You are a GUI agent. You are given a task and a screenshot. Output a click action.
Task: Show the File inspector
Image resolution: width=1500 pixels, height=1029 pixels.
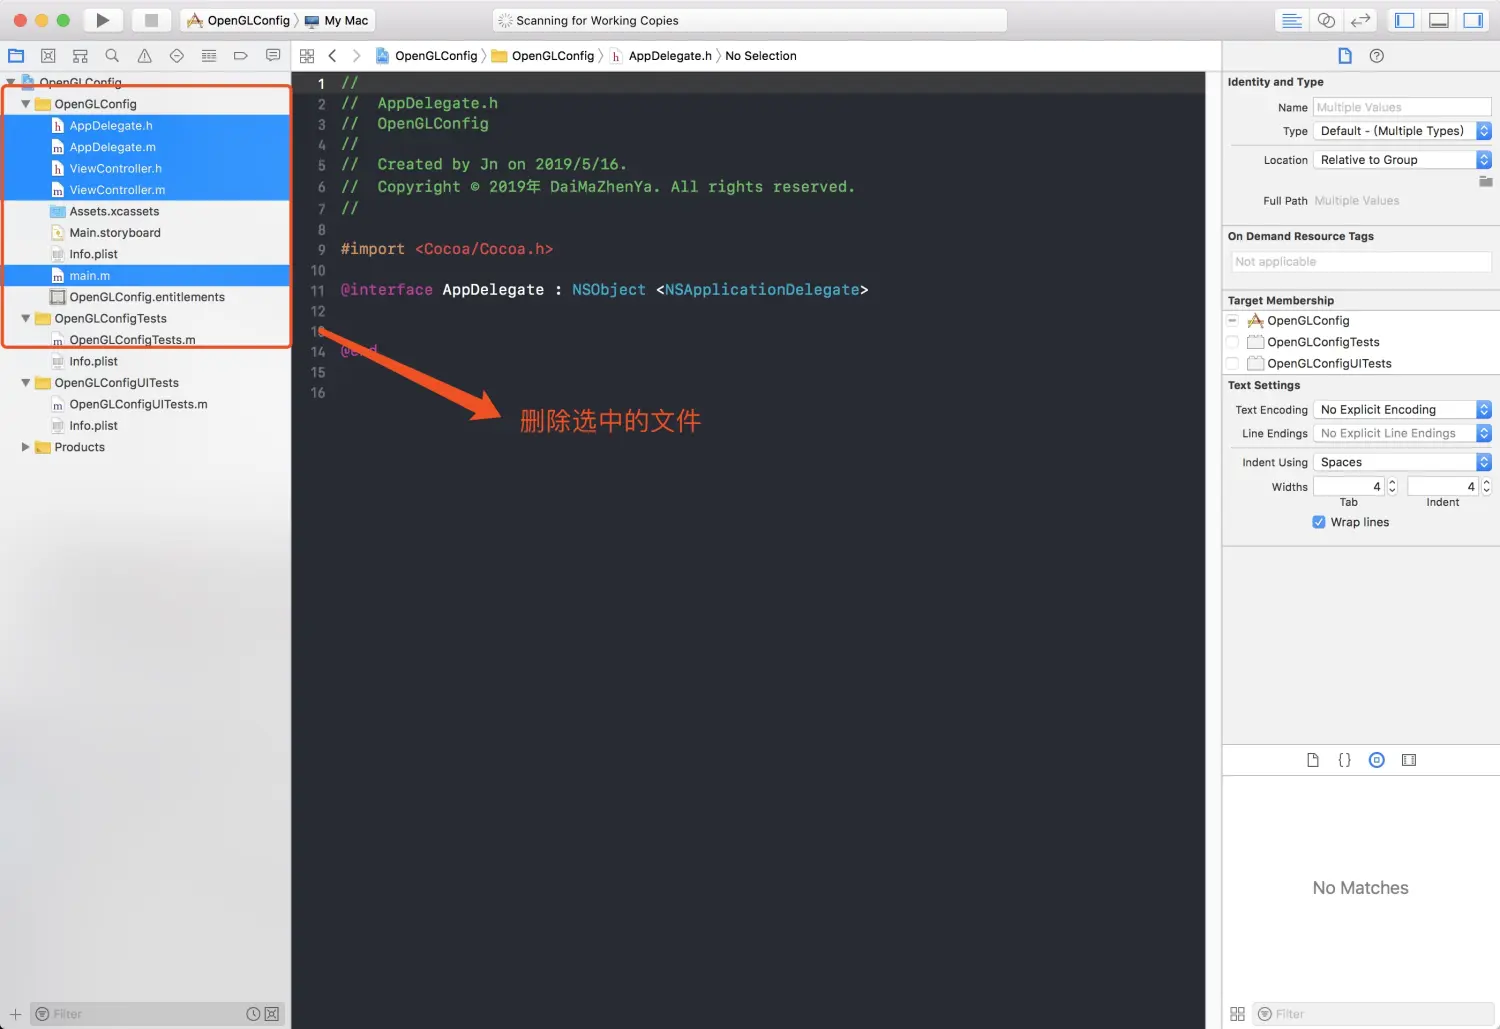coord(1344,56)
